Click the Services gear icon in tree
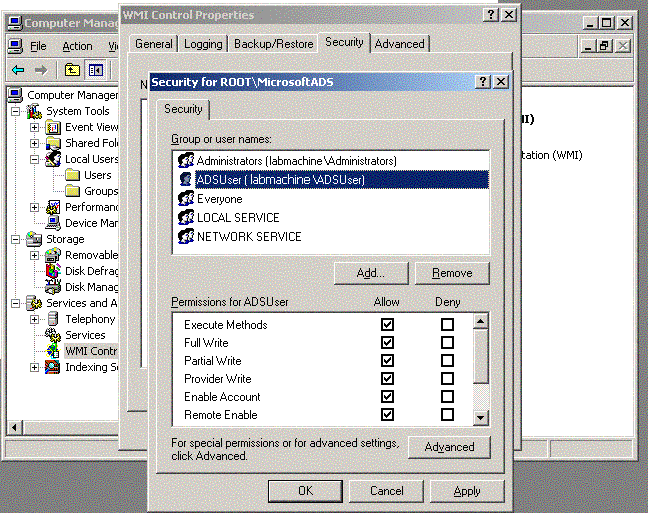This screenshot has height=513, width=648. pos(53,335)
